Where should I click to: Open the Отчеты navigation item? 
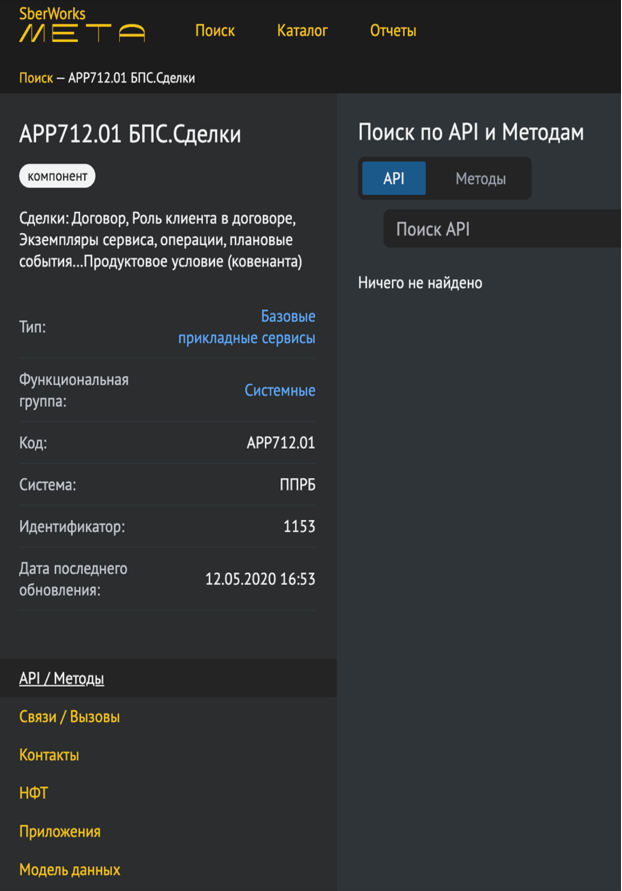click(x=393, y=31)
